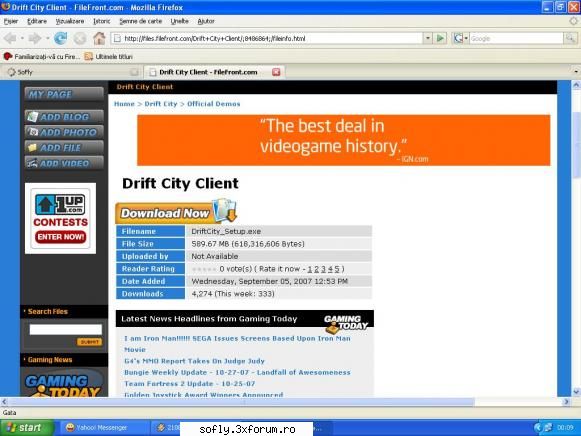Click the 1UP.com contests Enter Now banner
This screenshot has height=436, width=581.
[60, 218]
